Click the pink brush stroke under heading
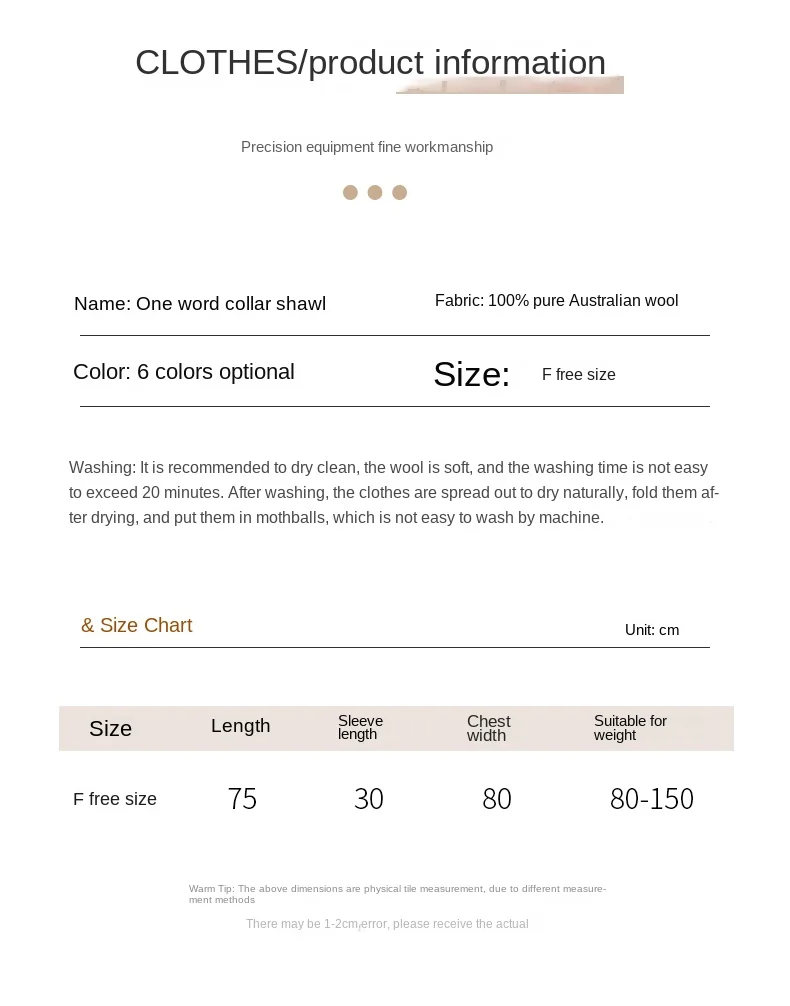Image resolution: width=790 pixels, height=1006 pixels. 510,85
